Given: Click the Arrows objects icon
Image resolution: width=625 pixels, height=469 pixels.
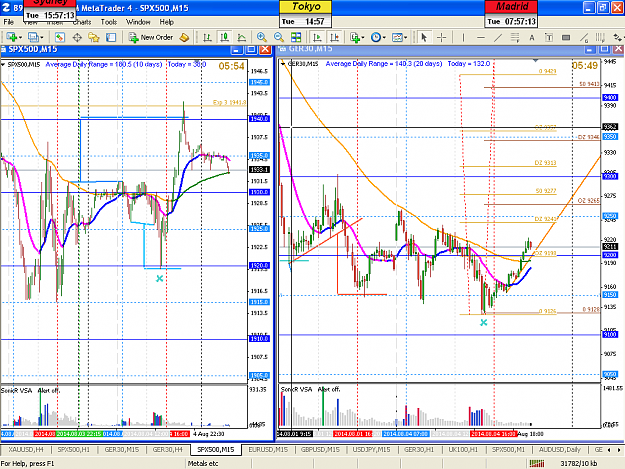Looking at the screenshot, I should tap(617, 37).
